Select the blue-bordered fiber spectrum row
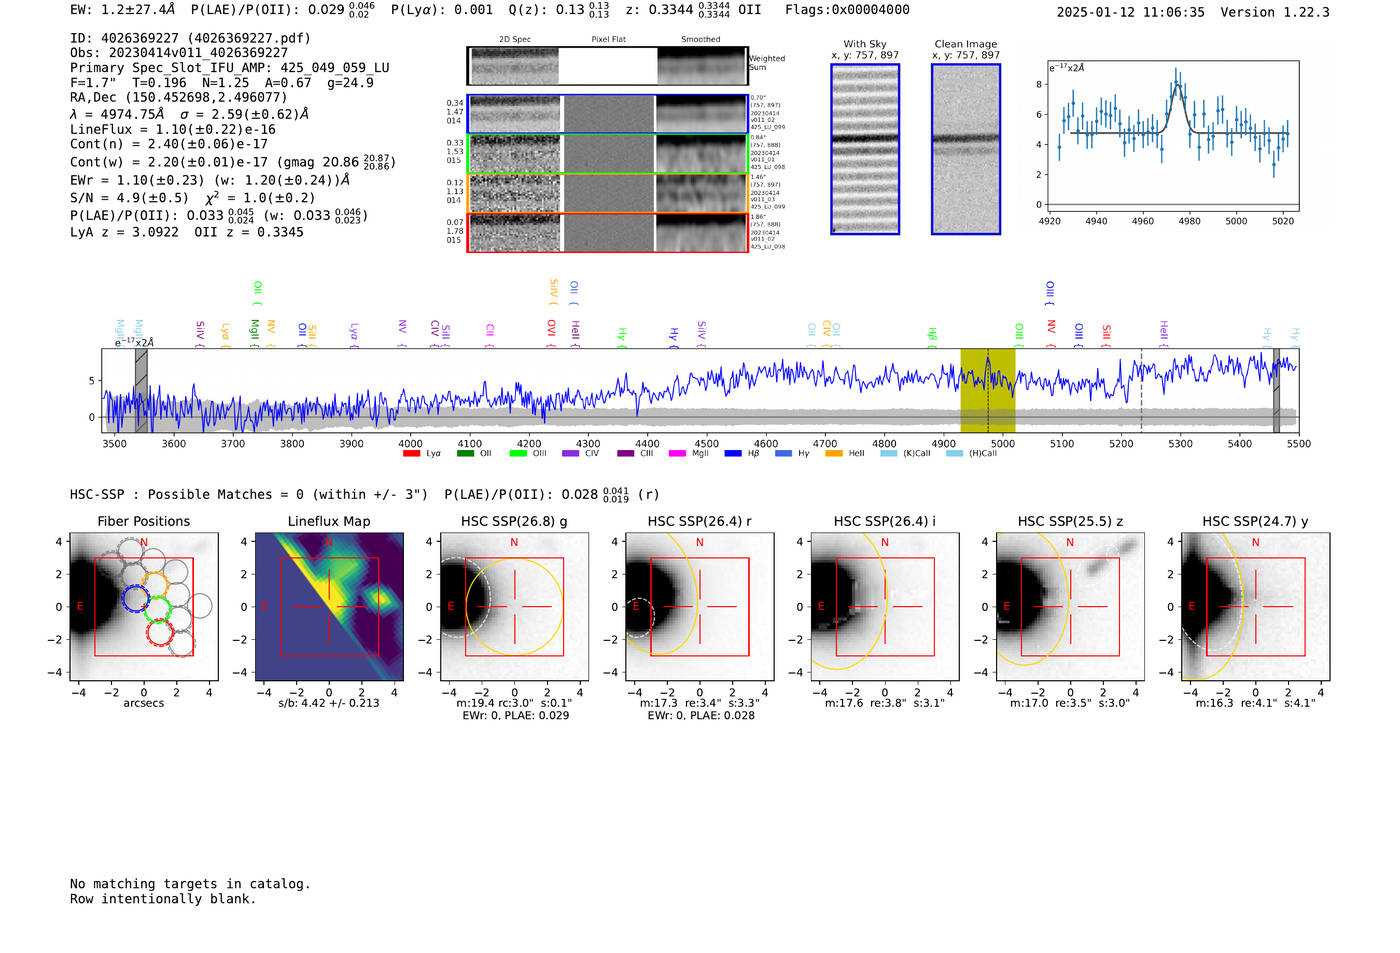 [x=608, y=114]
